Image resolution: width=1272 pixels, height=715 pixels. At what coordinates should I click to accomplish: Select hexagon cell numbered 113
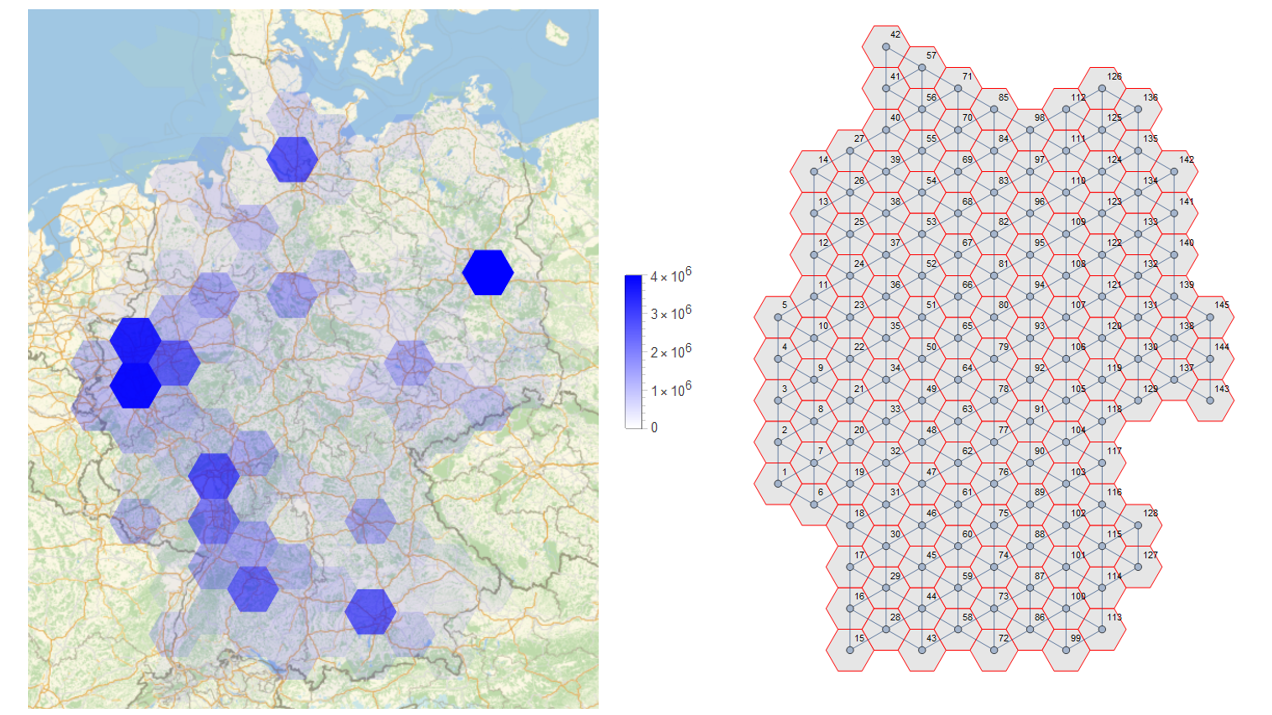1102,629
